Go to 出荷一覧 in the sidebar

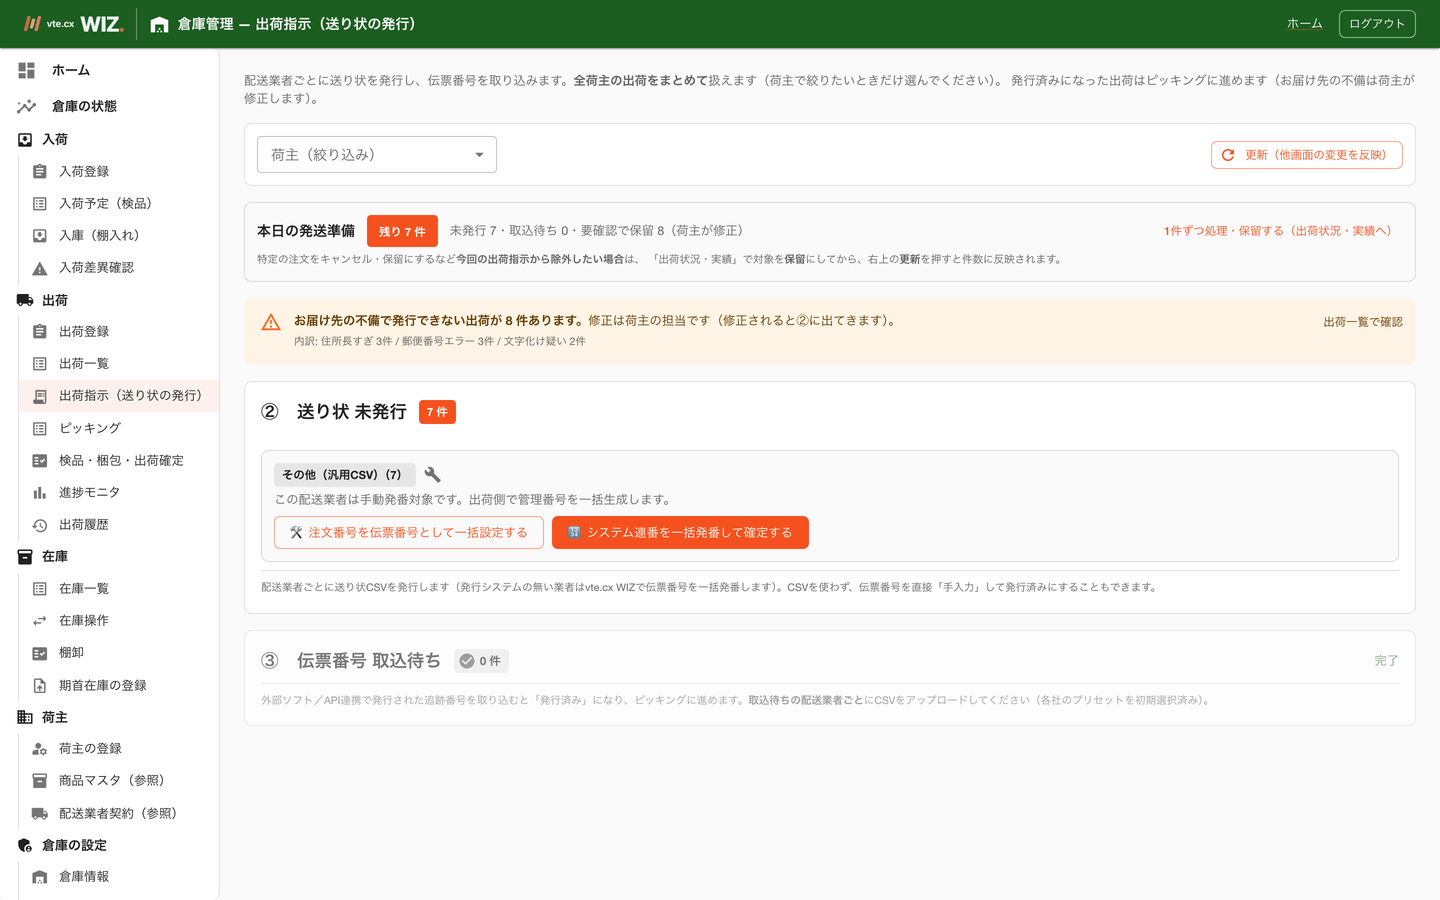point(119,364)
